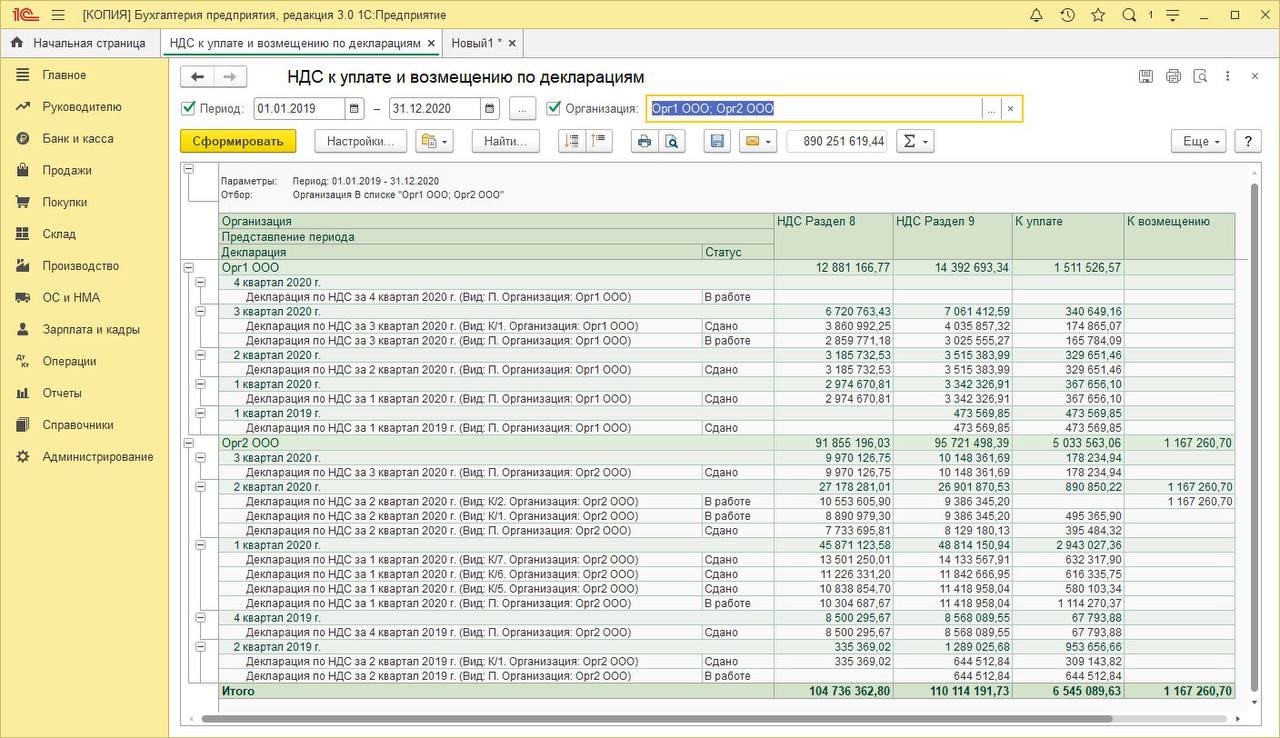Collapse the Орг2 ООО group
Viewport: 1280px width, 738px height.
click(188, 443)
